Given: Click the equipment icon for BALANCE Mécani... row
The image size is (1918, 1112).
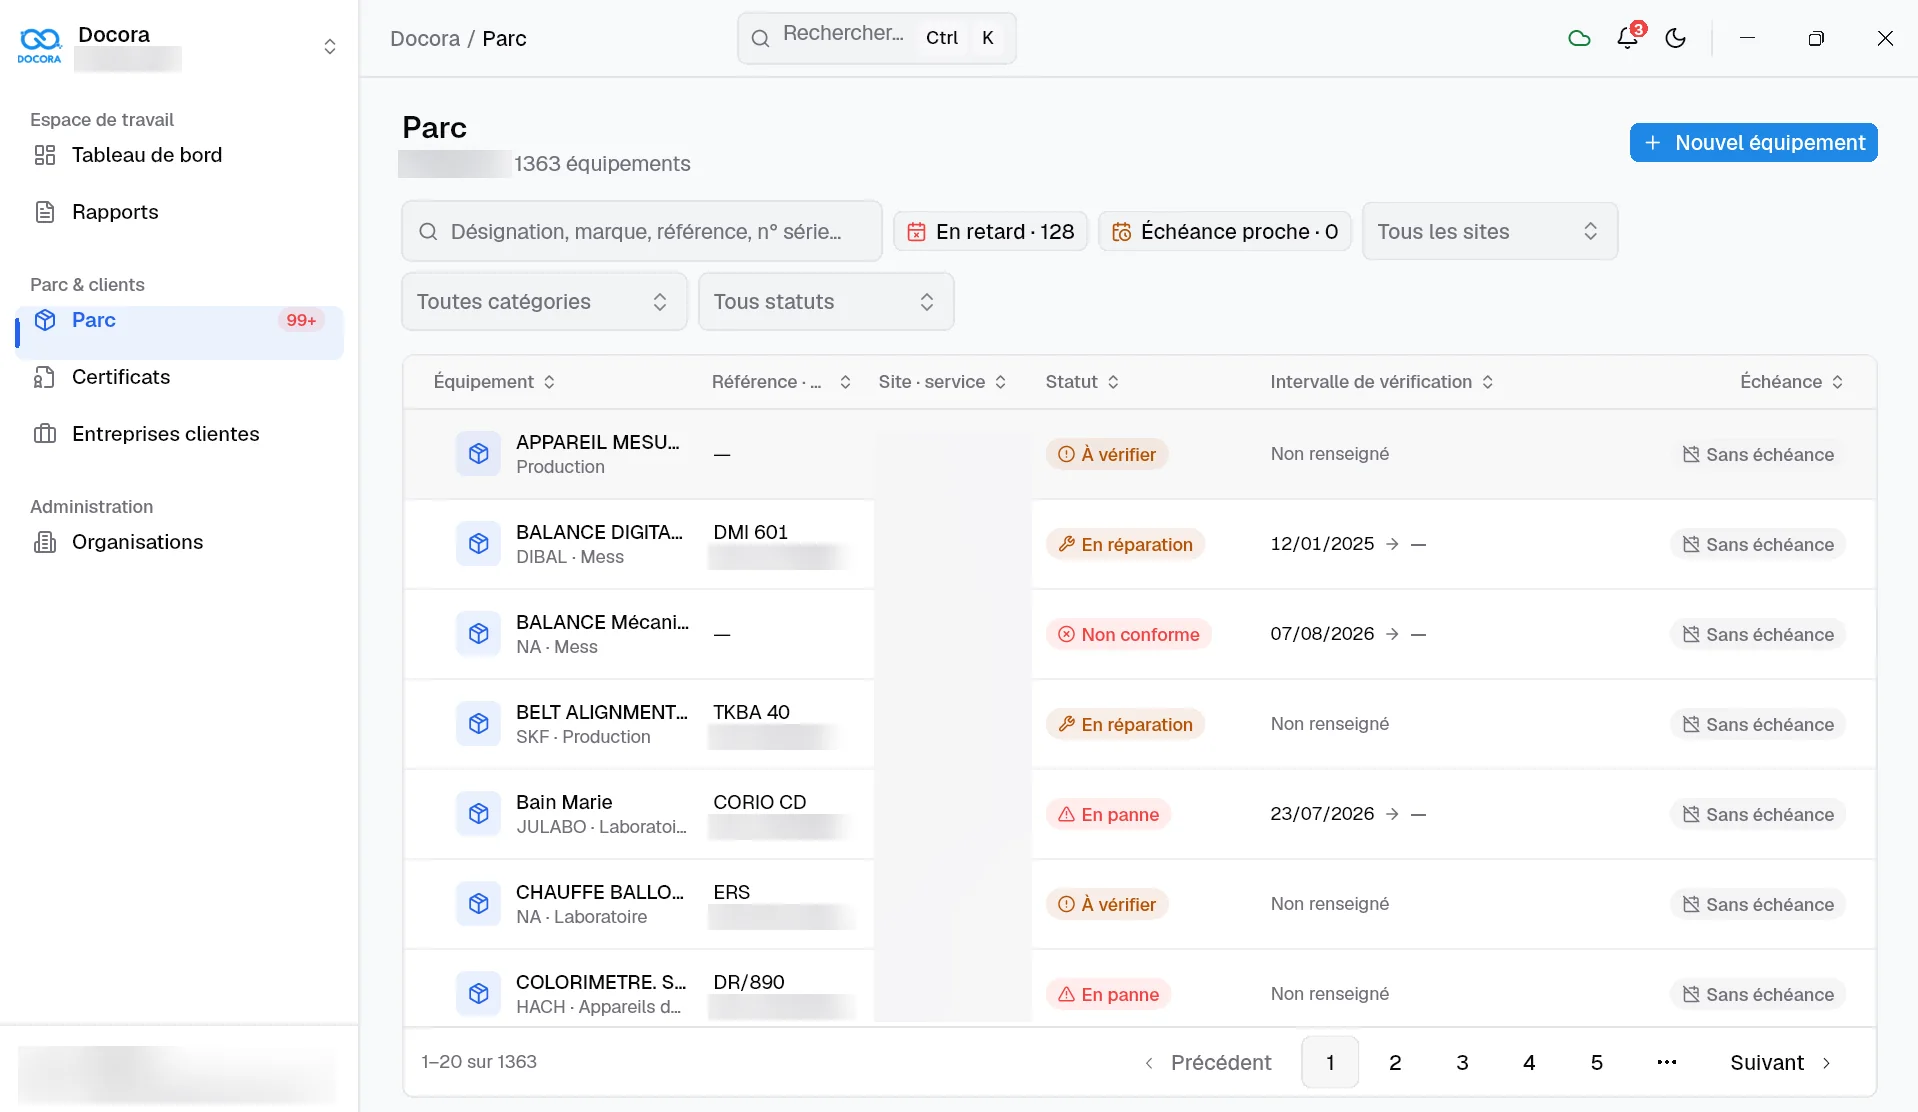Looking at the screenshot, I should coord(478,634).
